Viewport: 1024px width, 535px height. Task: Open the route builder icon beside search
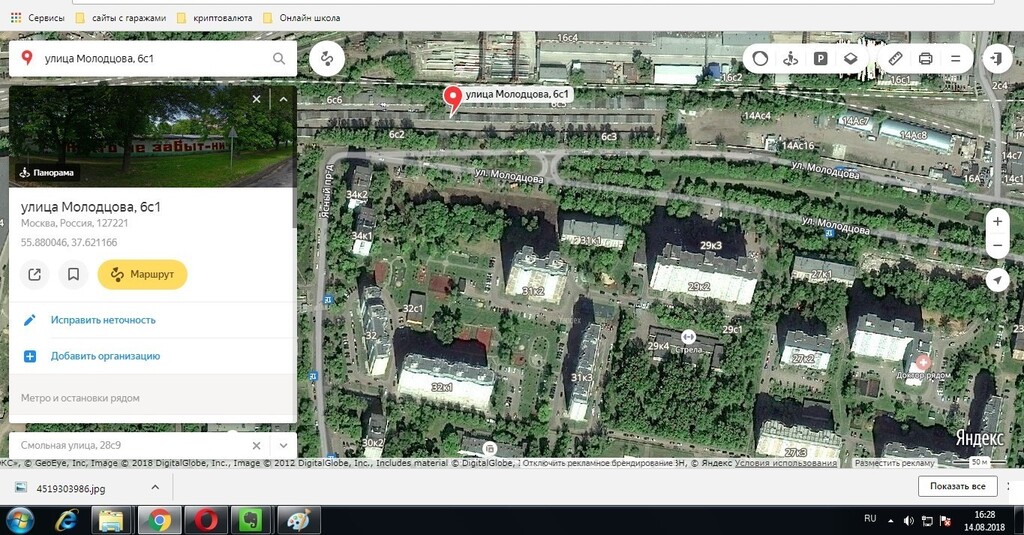point(327,59)
